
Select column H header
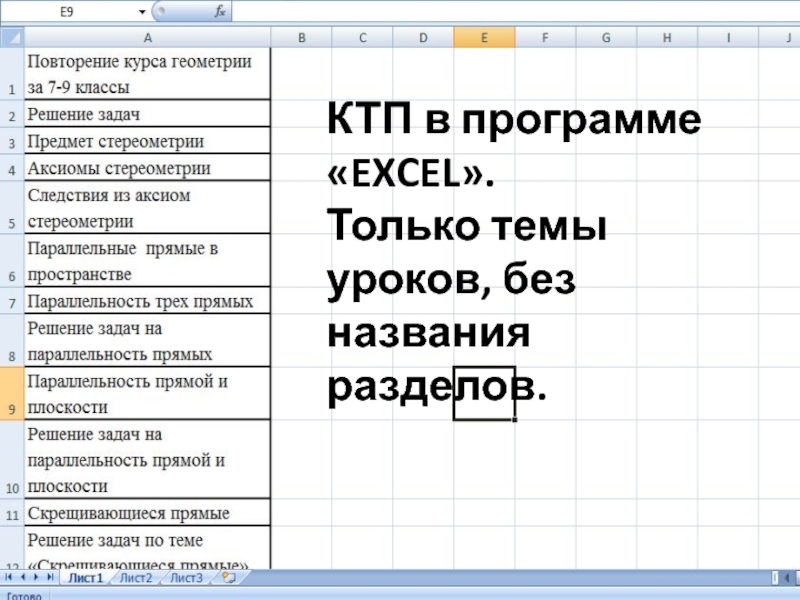coord(667,37)
